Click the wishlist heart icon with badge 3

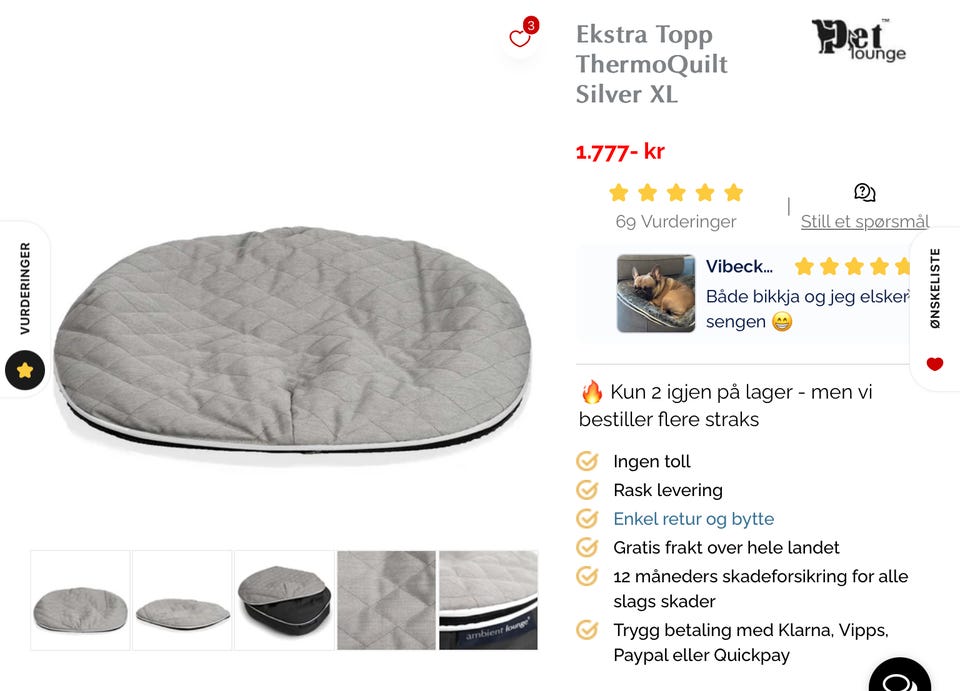pos(520,37)
